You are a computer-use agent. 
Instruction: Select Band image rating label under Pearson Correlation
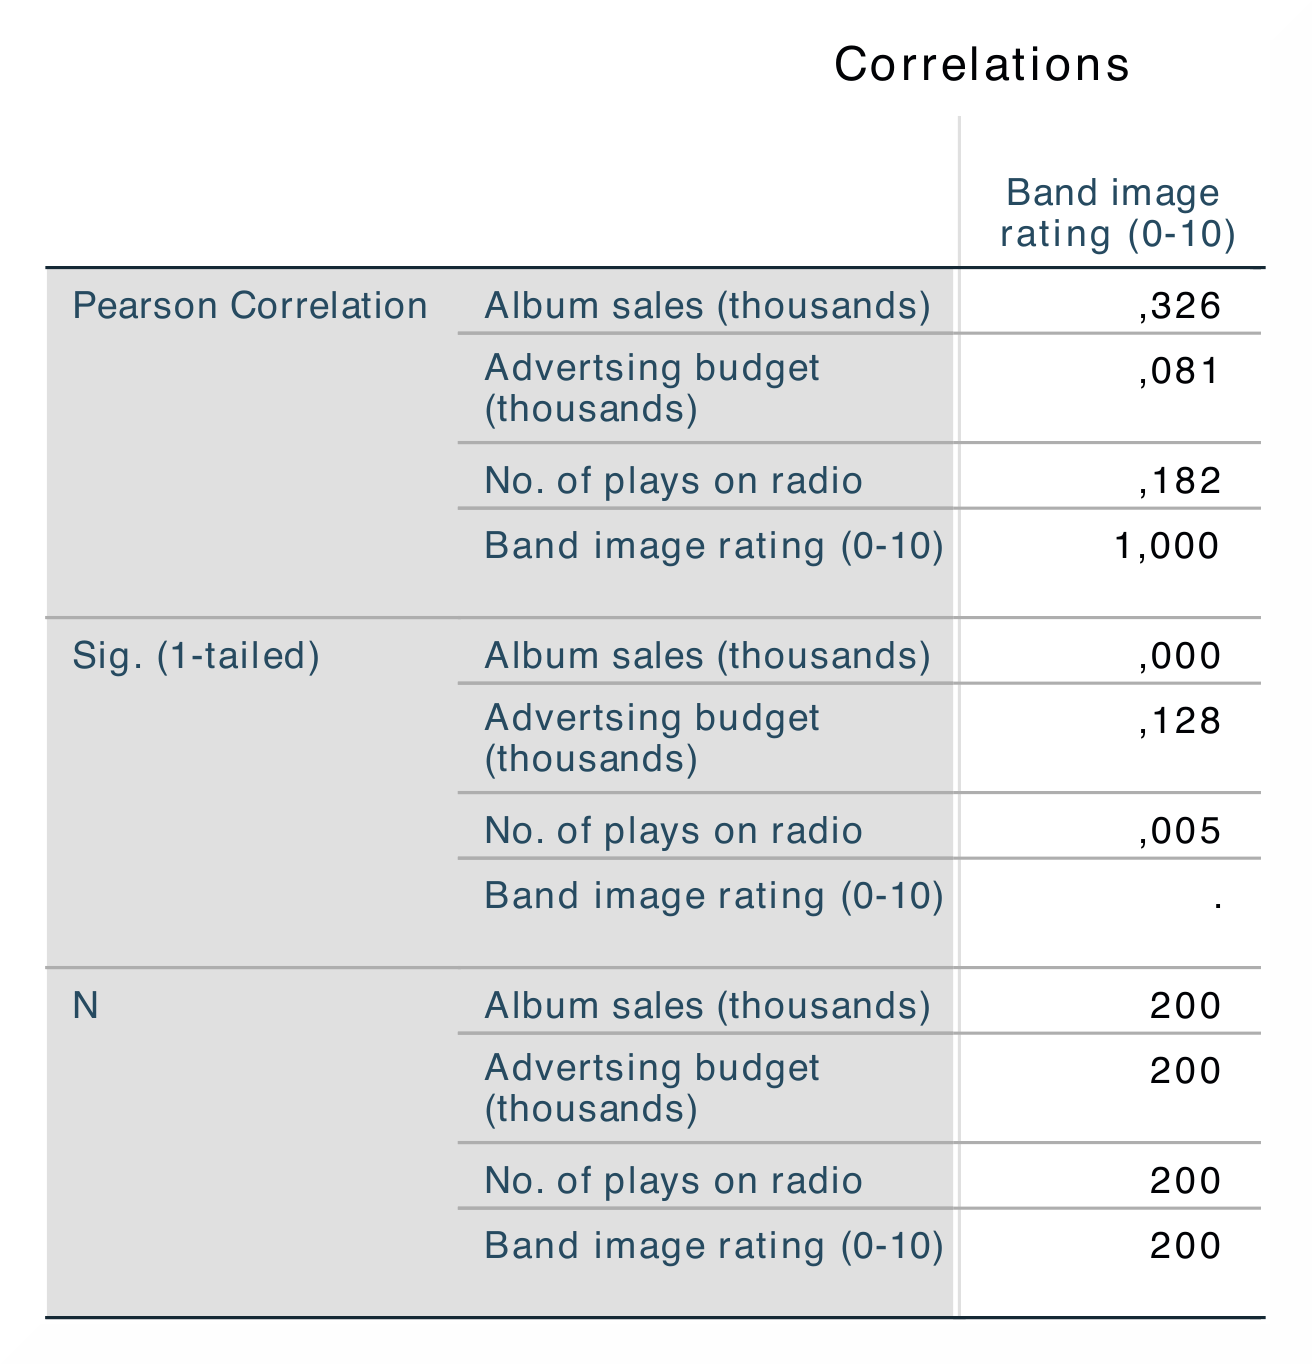pos(714,546)
